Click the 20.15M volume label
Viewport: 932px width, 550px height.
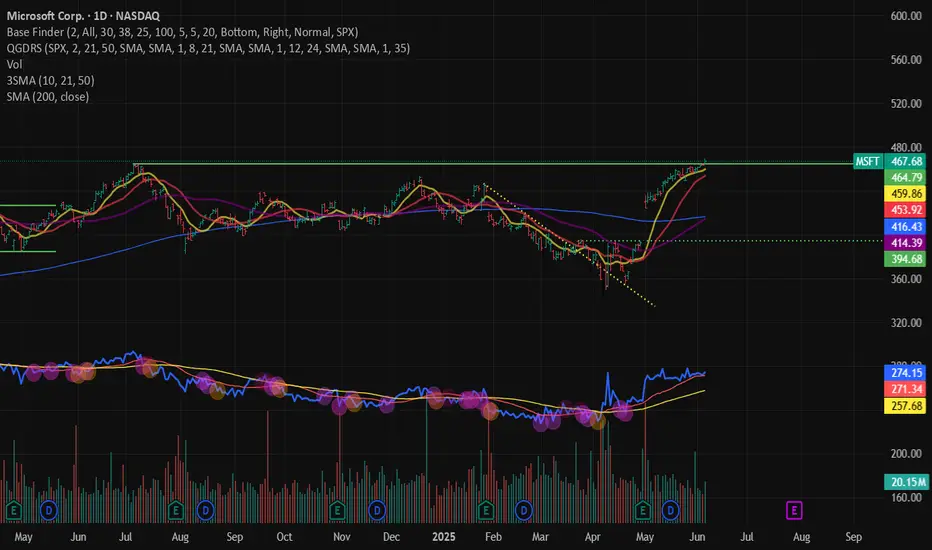(x=907, y=482)
